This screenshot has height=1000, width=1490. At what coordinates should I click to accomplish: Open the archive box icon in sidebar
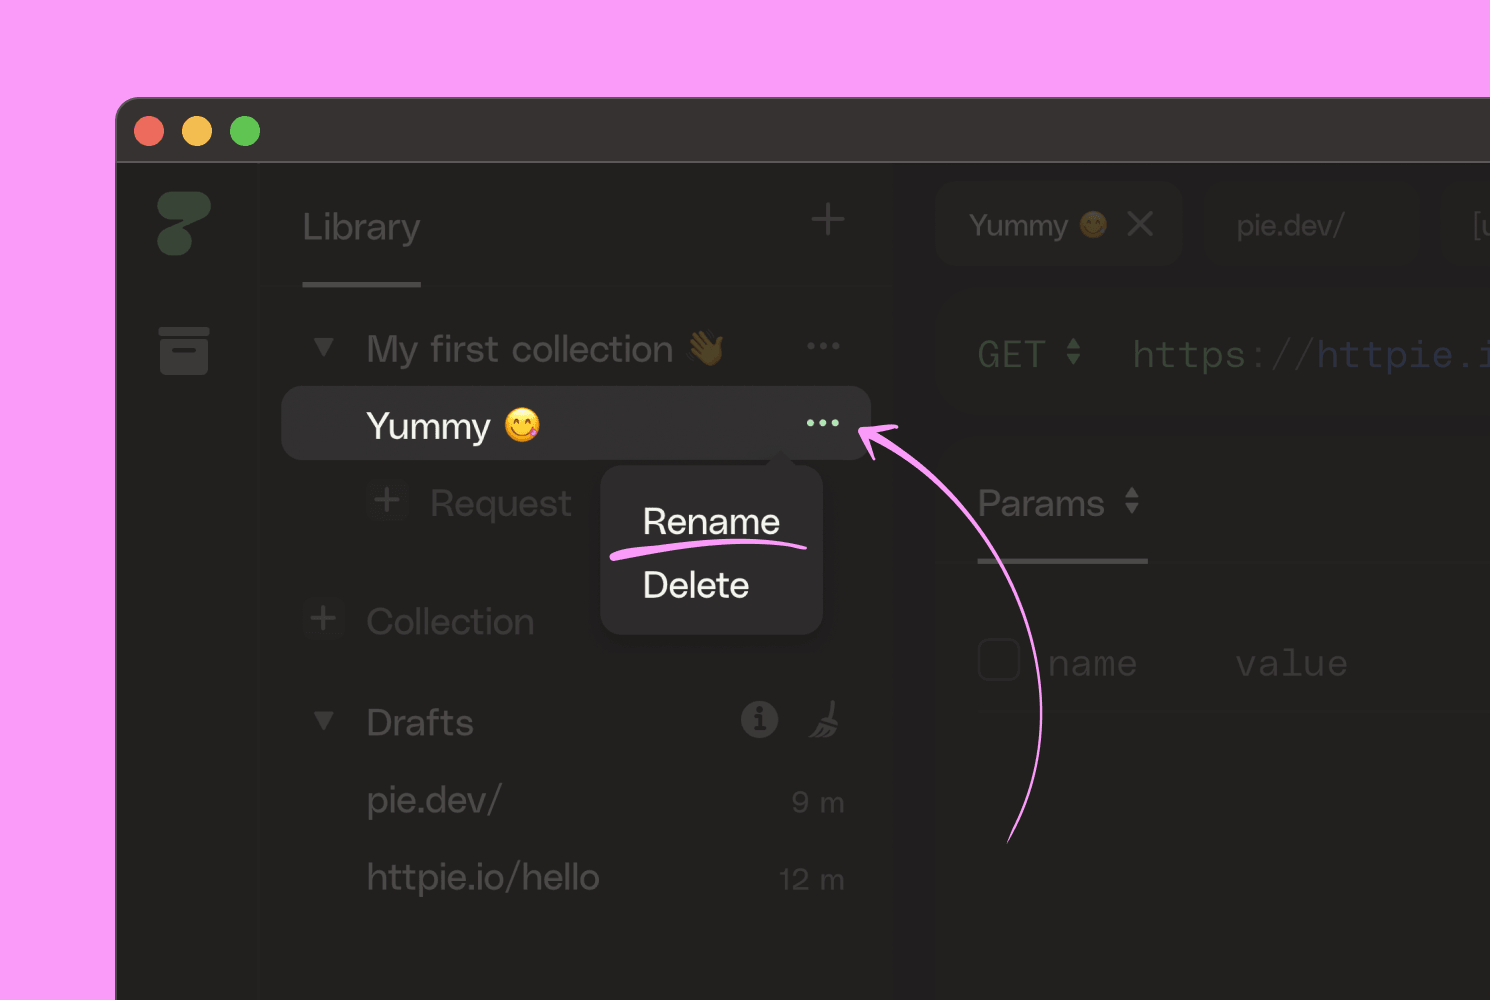coord(184,351)
